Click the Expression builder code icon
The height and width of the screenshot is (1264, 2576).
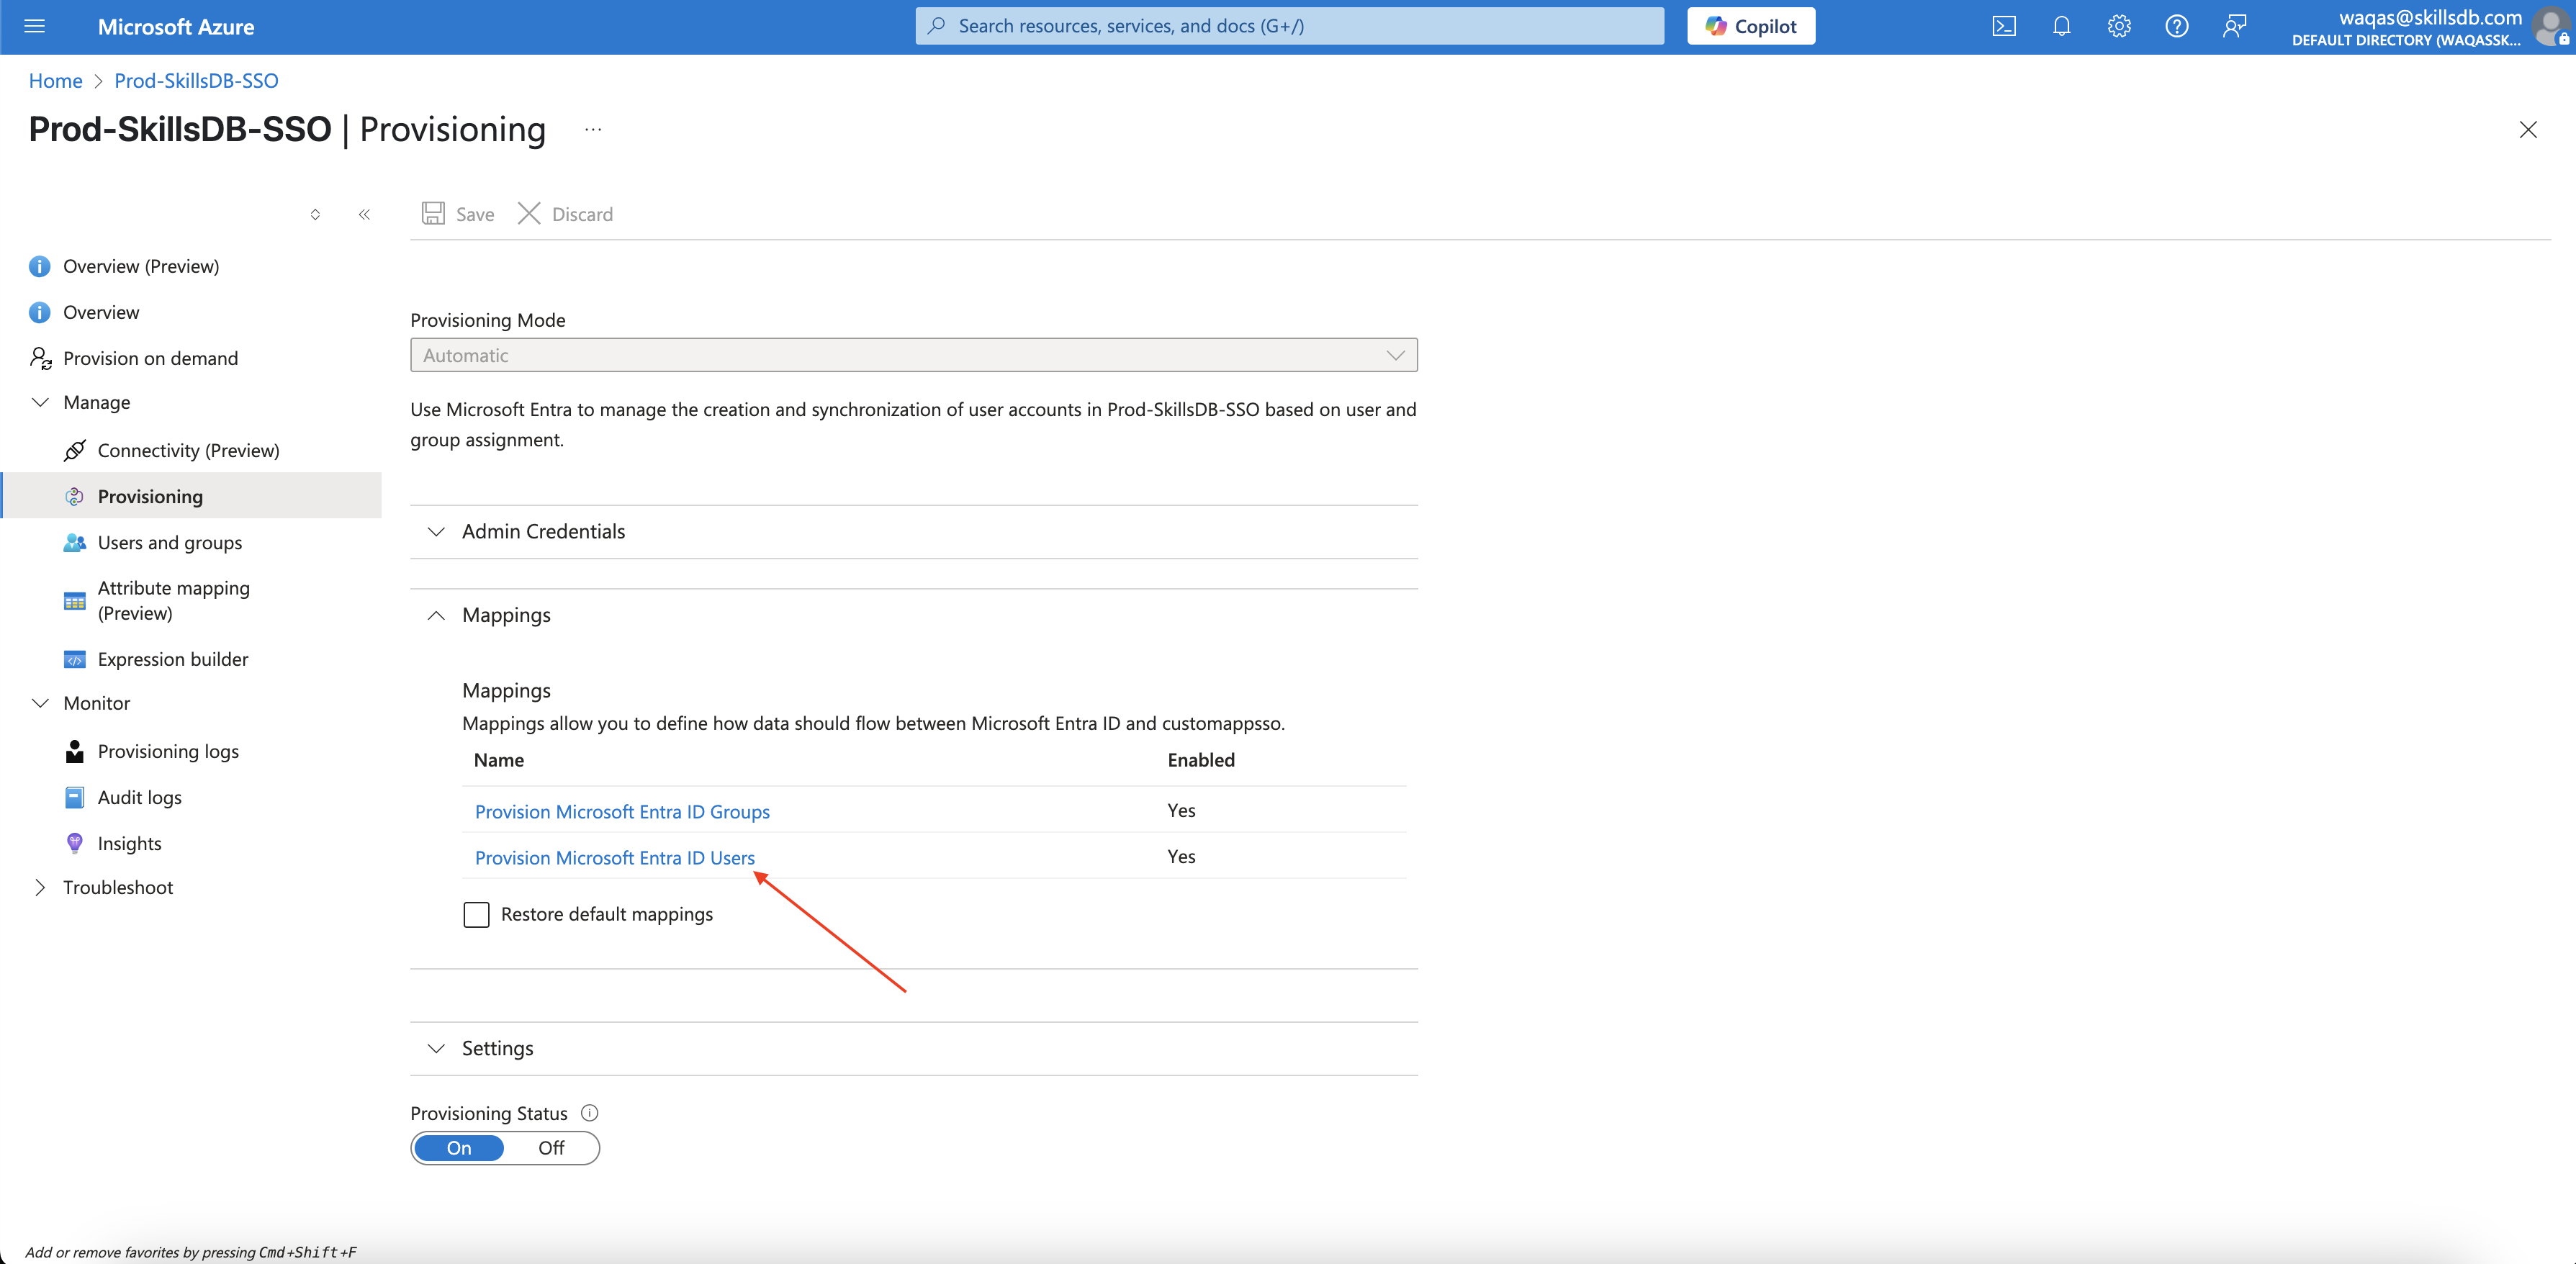tap(74, 659)
